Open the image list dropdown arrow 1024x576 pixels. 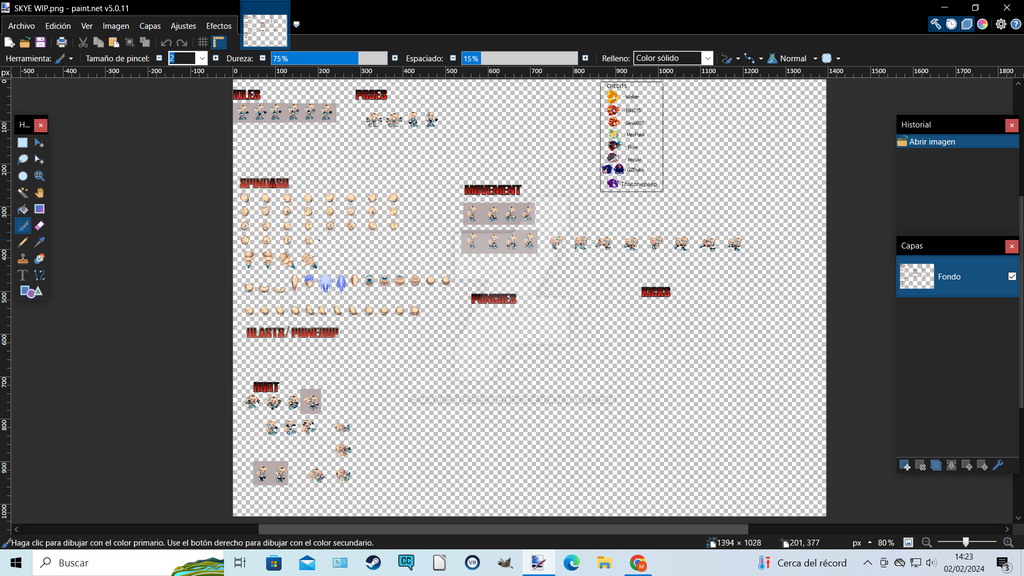coord(296,24)
